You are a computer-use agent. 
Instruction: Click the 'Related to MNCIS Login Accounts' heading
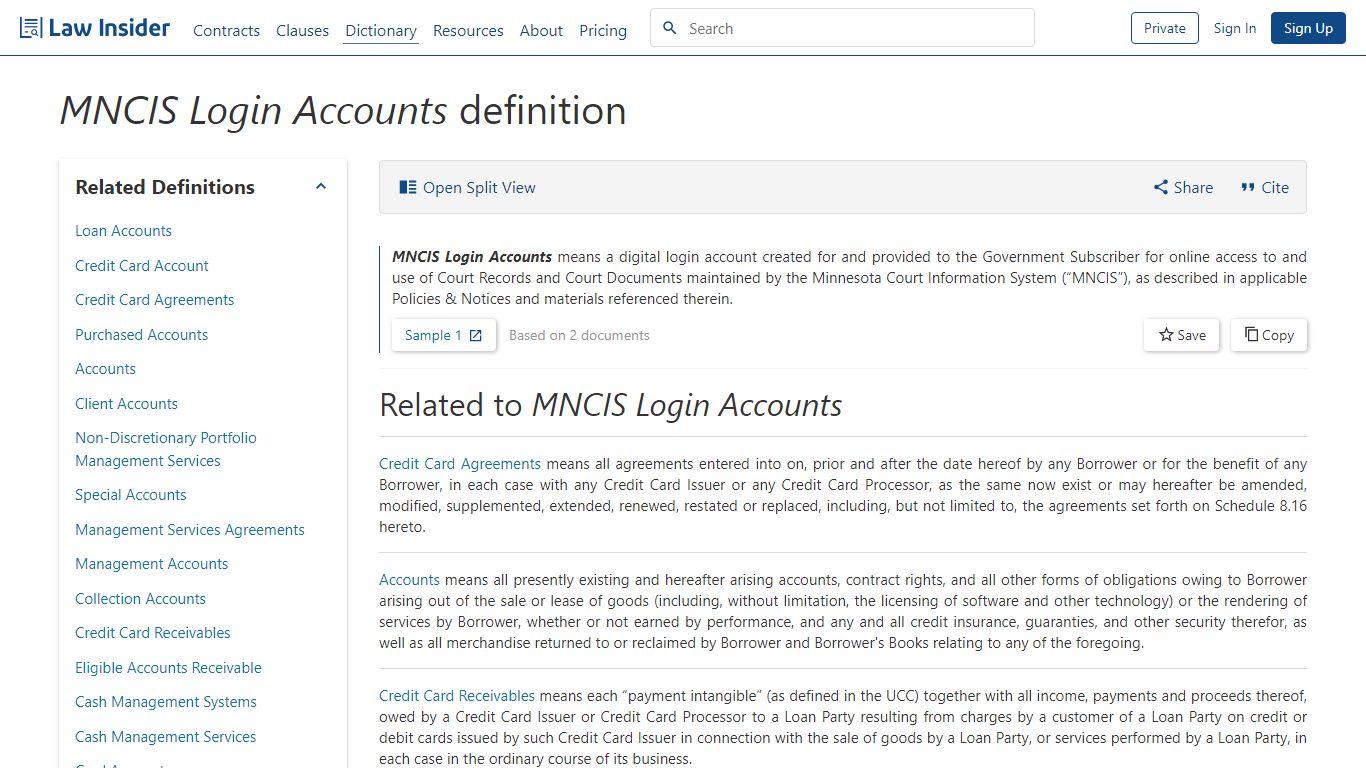click(610, 405)
